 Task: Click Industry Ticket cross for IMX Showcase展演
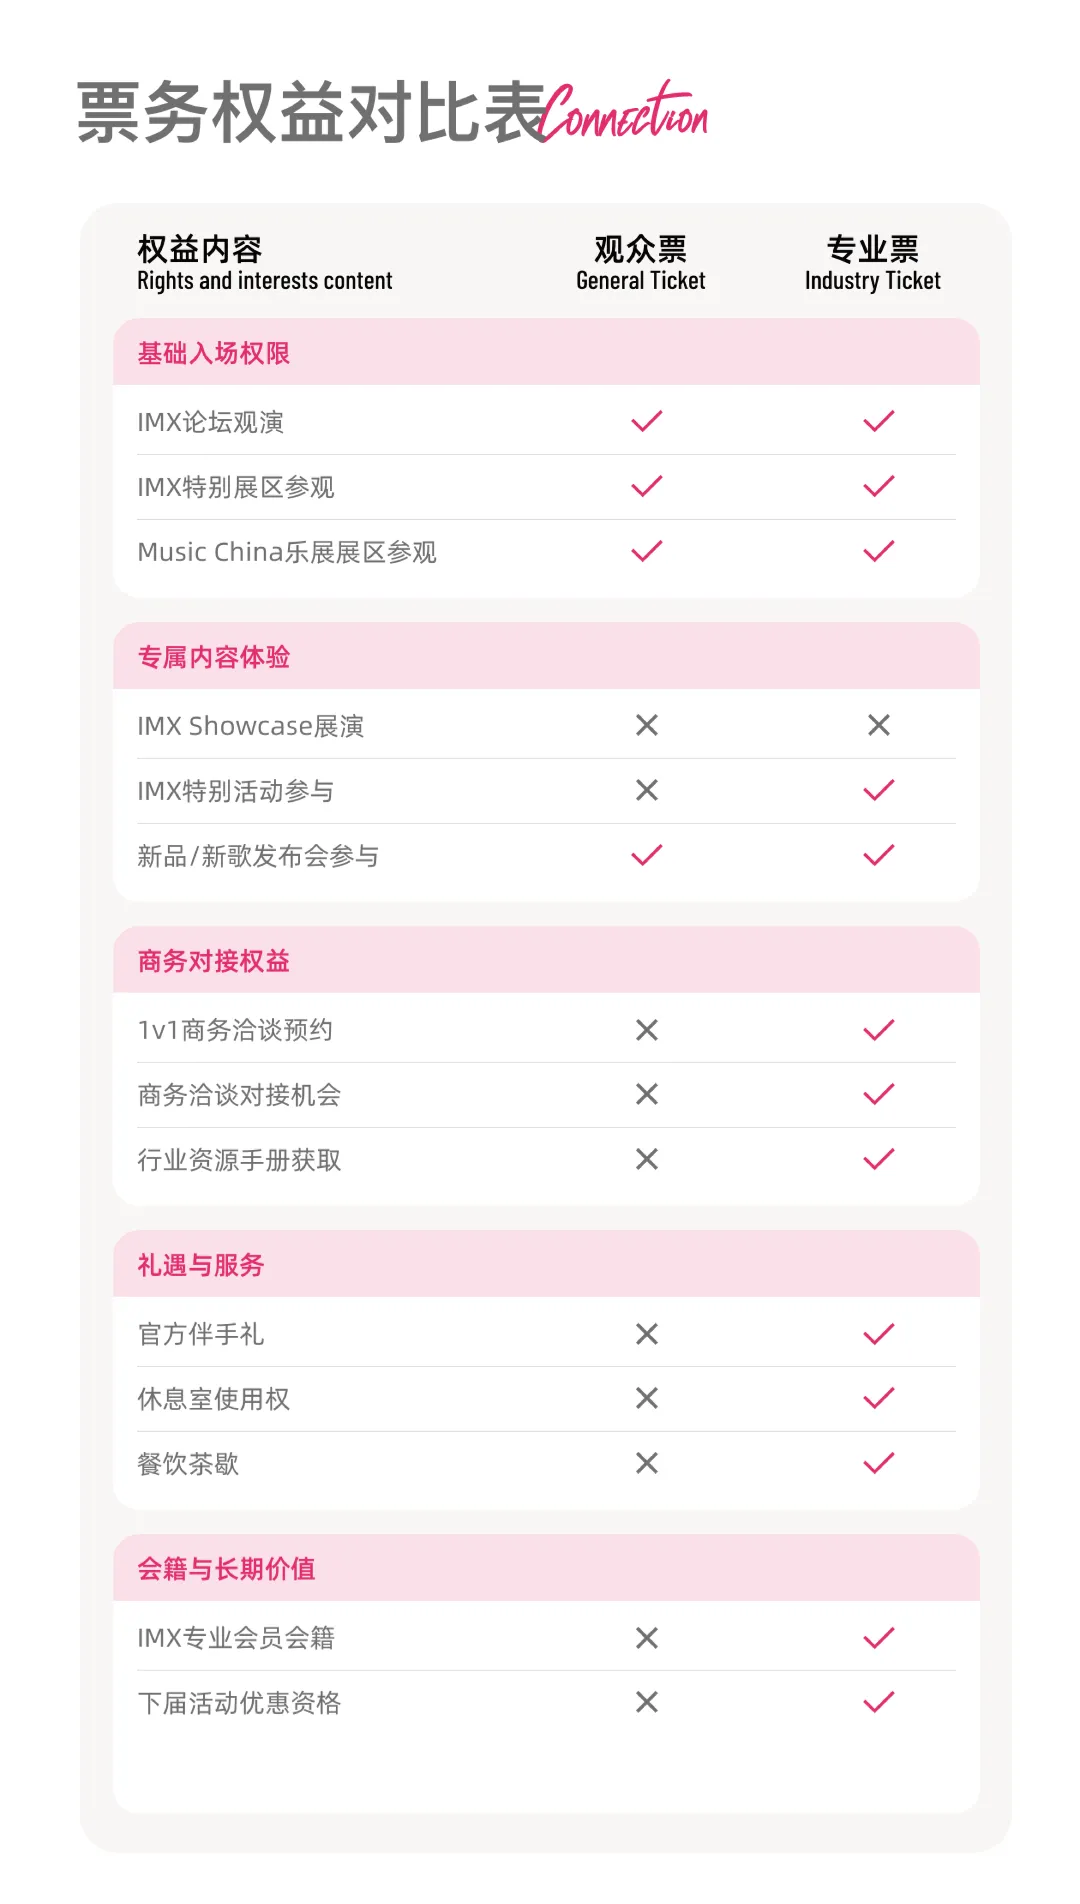[x=879, y=725]
